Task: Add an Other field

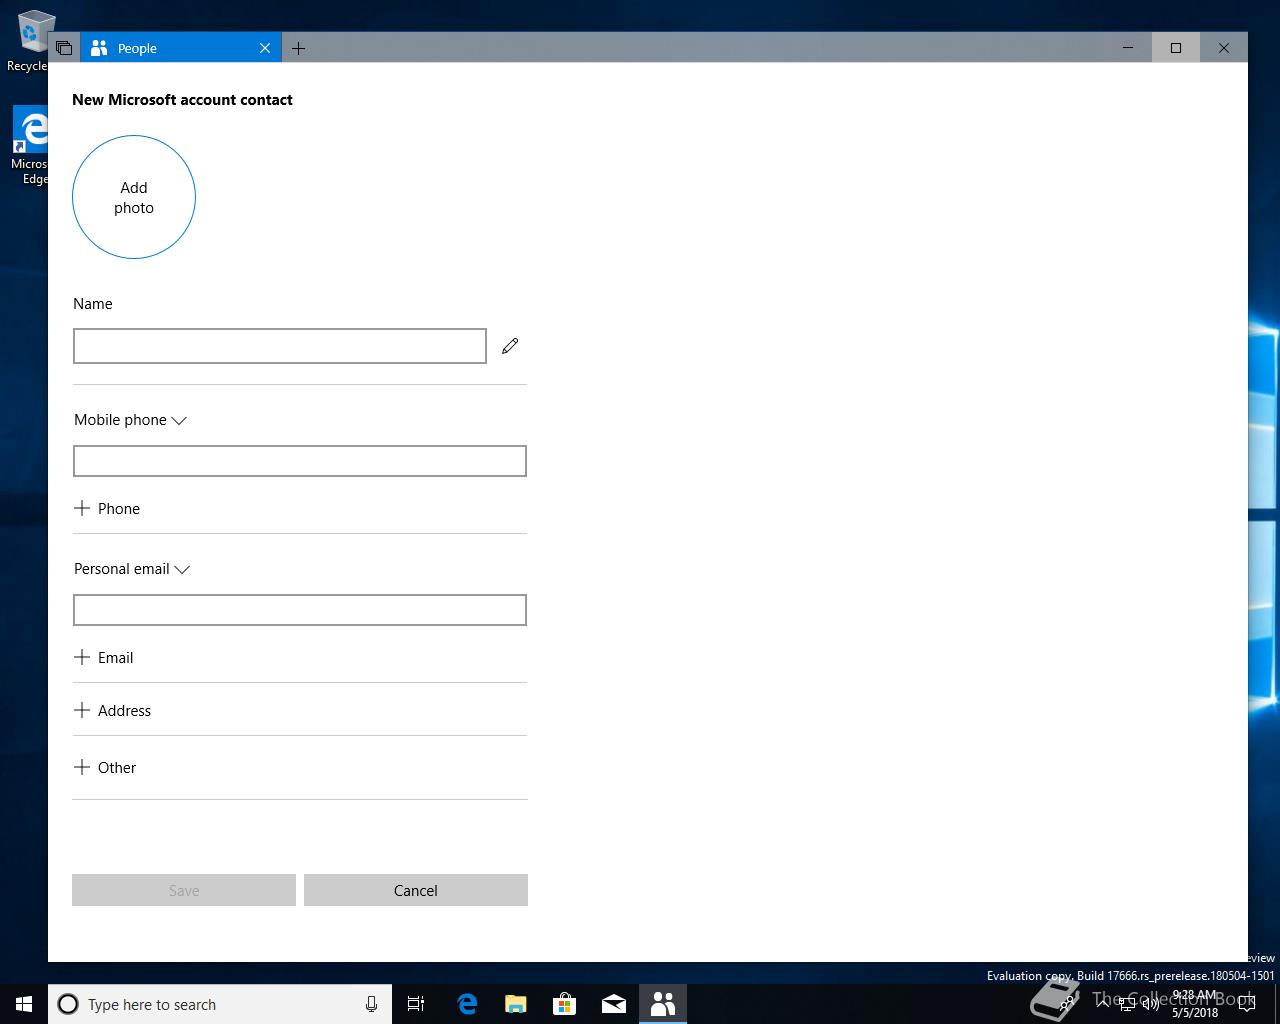Action: pos(105,768)
